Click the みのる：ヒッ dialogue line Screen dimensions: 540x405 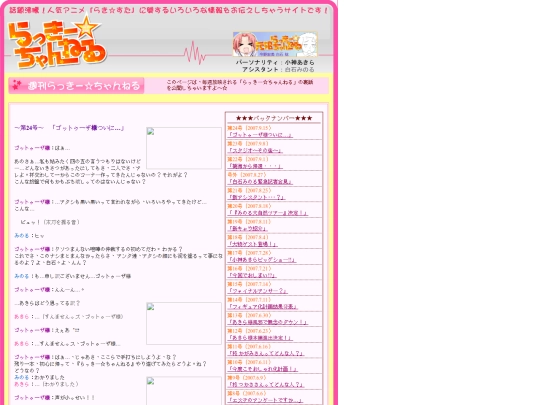click(x=29, y=236)
